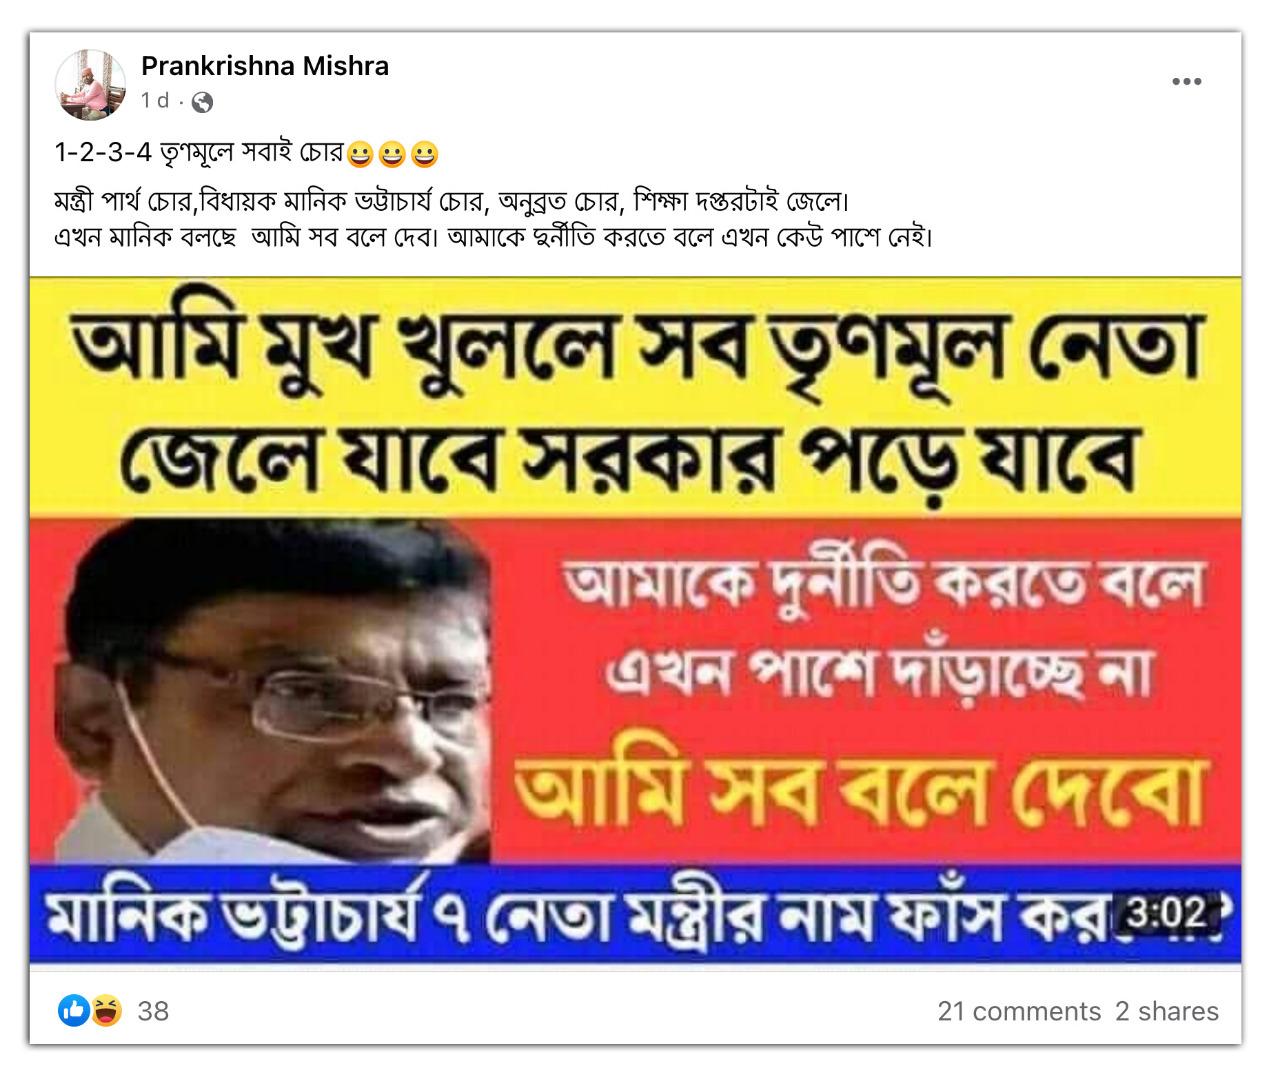Click the laughing Haha reaction icon
Screen dimensions: 1280x1090
107,1011
